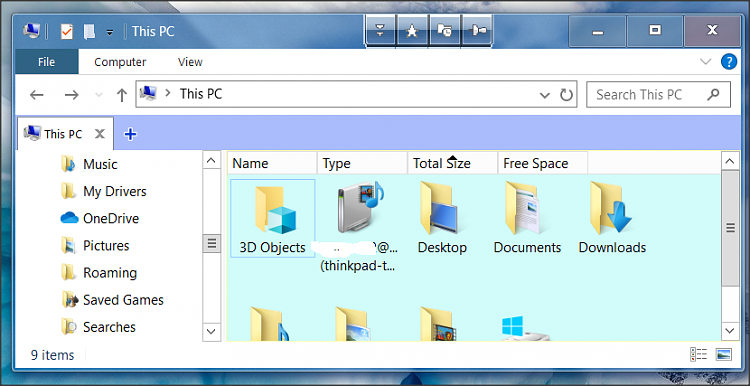750x386 pixels.
Task: Click the pin button in title bar
Action: coord(477,31)
